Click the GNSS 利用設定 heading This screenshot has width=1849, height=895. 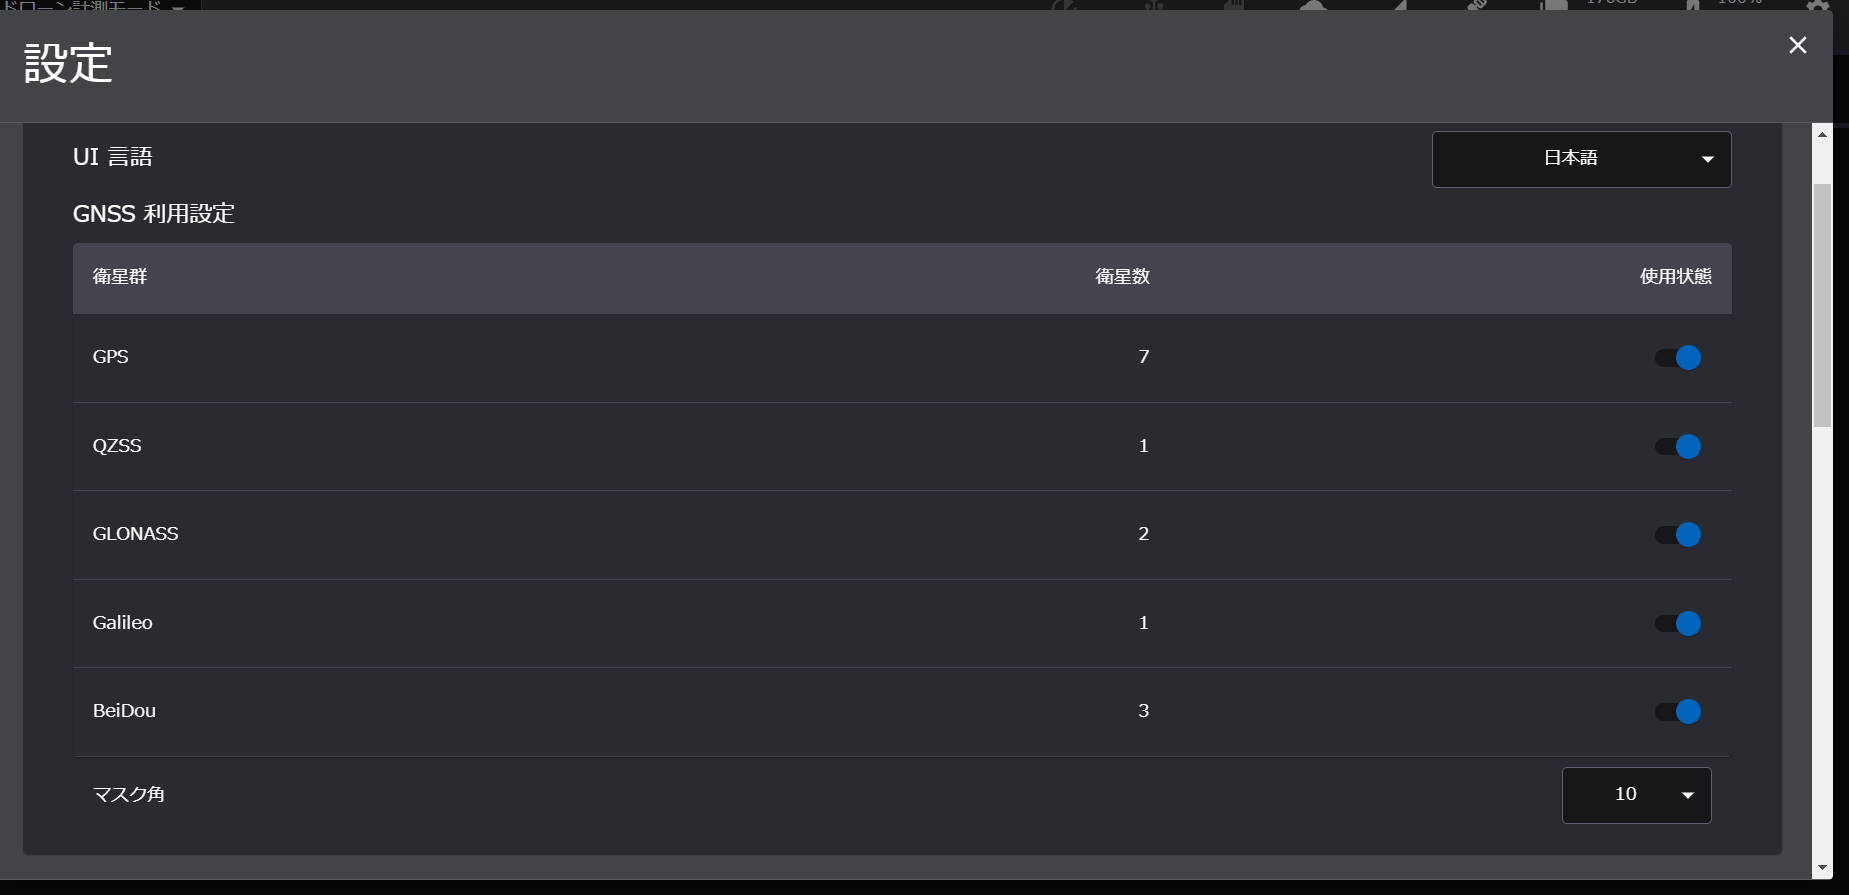click(154, 214)
